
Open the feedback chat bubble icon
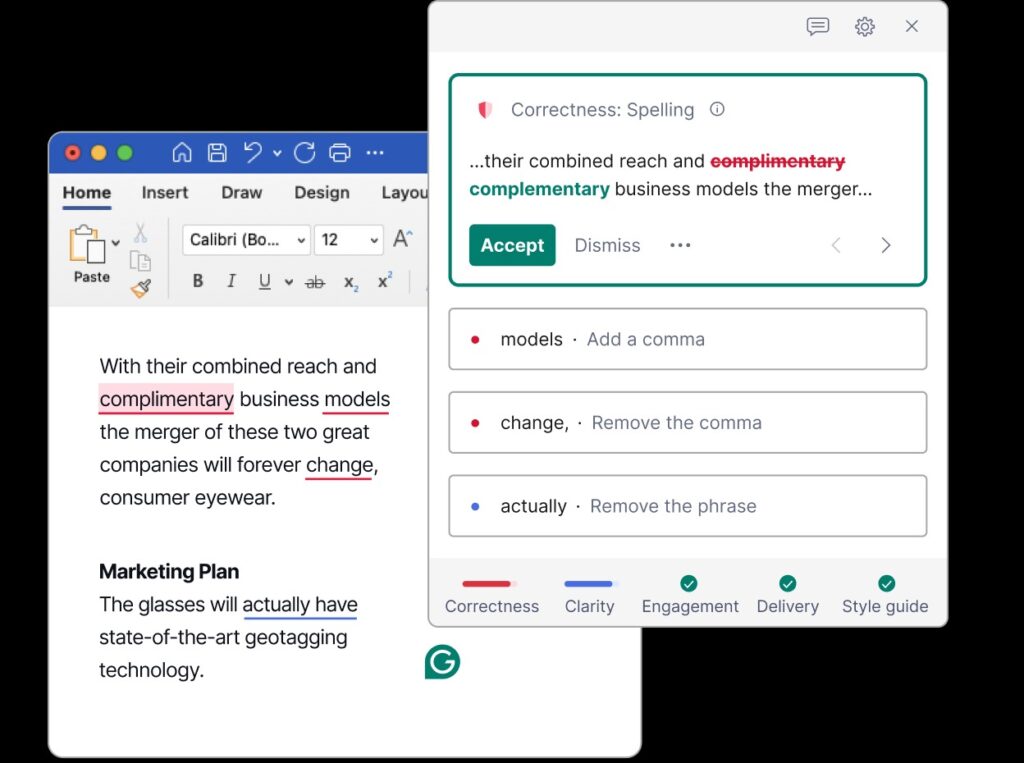(x=818, y=27)
